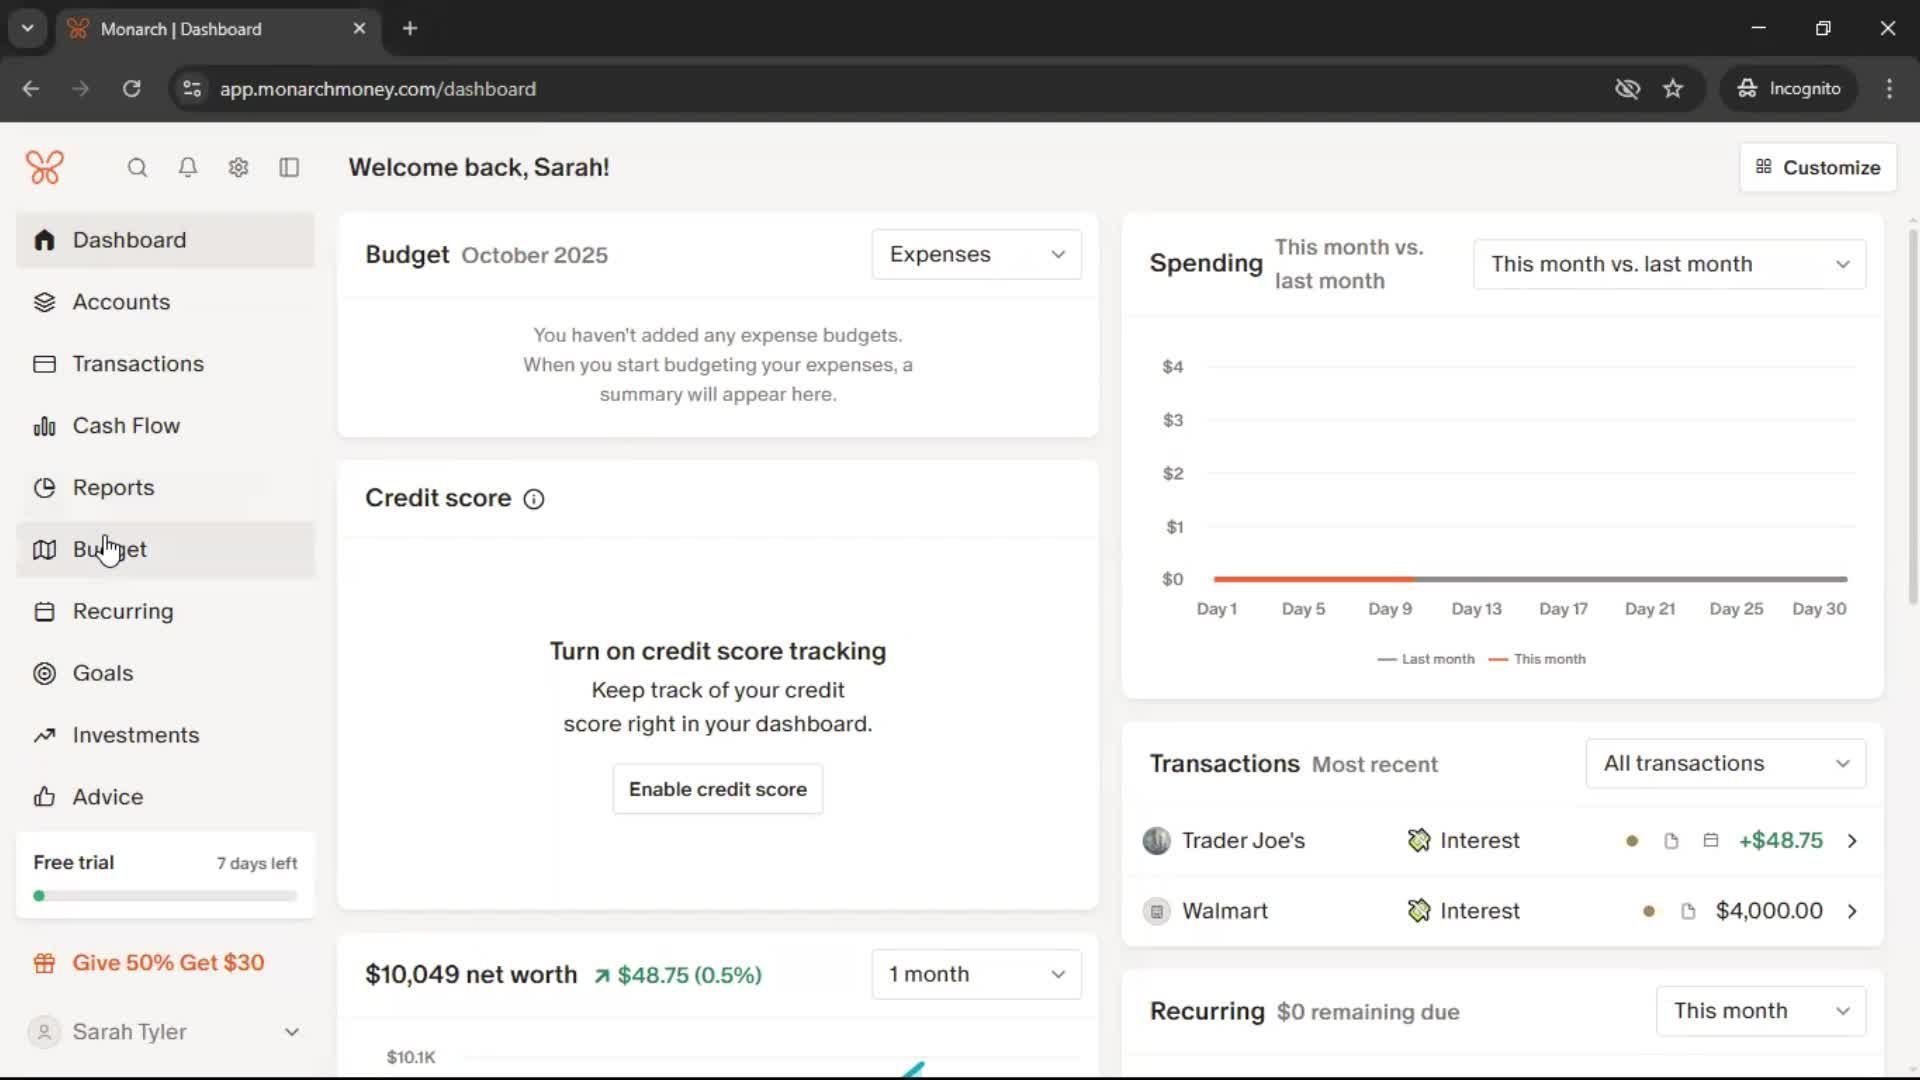Click third-party cookie blocked eye icon
Viewport: 1920px width, 1080px height.
click(1627, 89)
